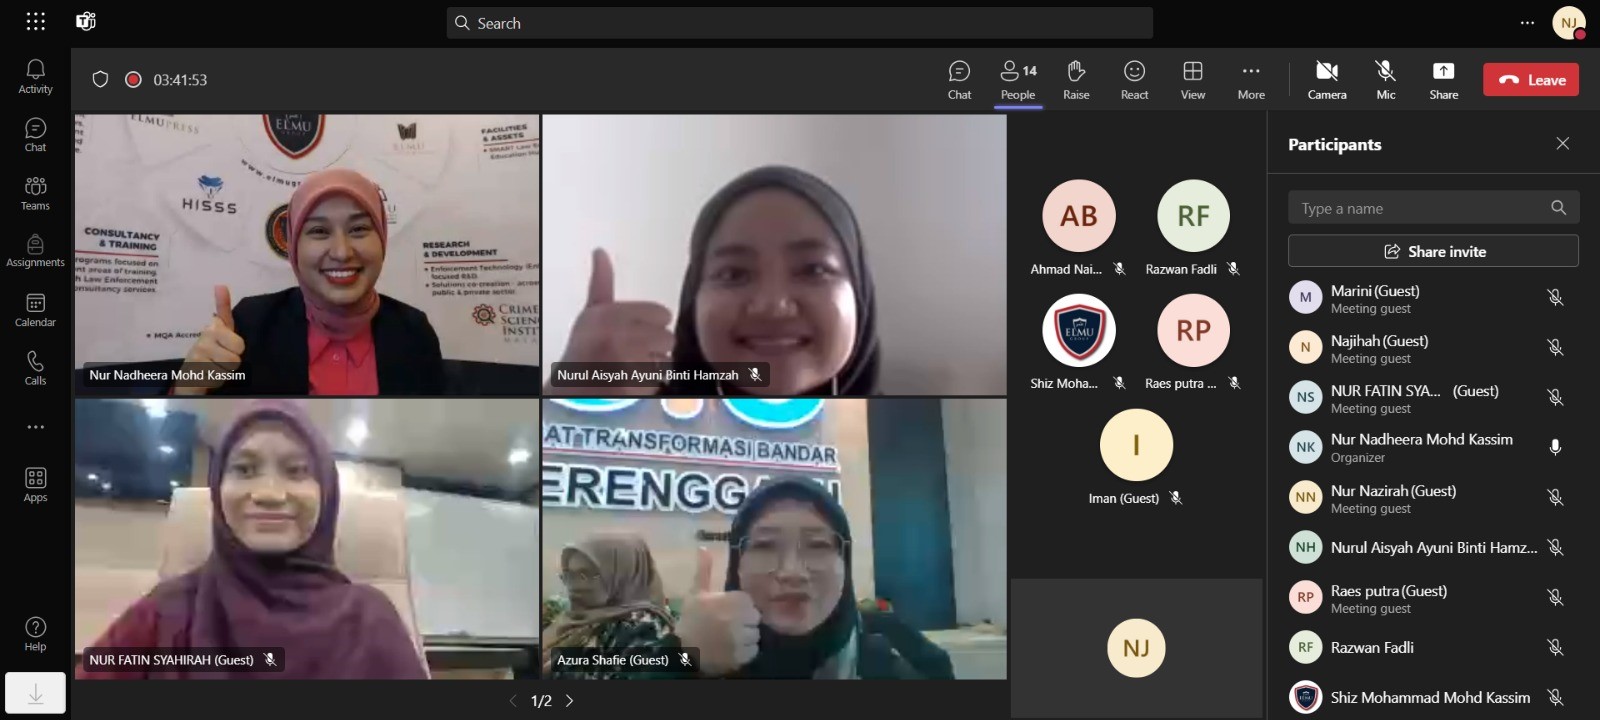
Task: Open the View layout options
Action: (1193, 79)
